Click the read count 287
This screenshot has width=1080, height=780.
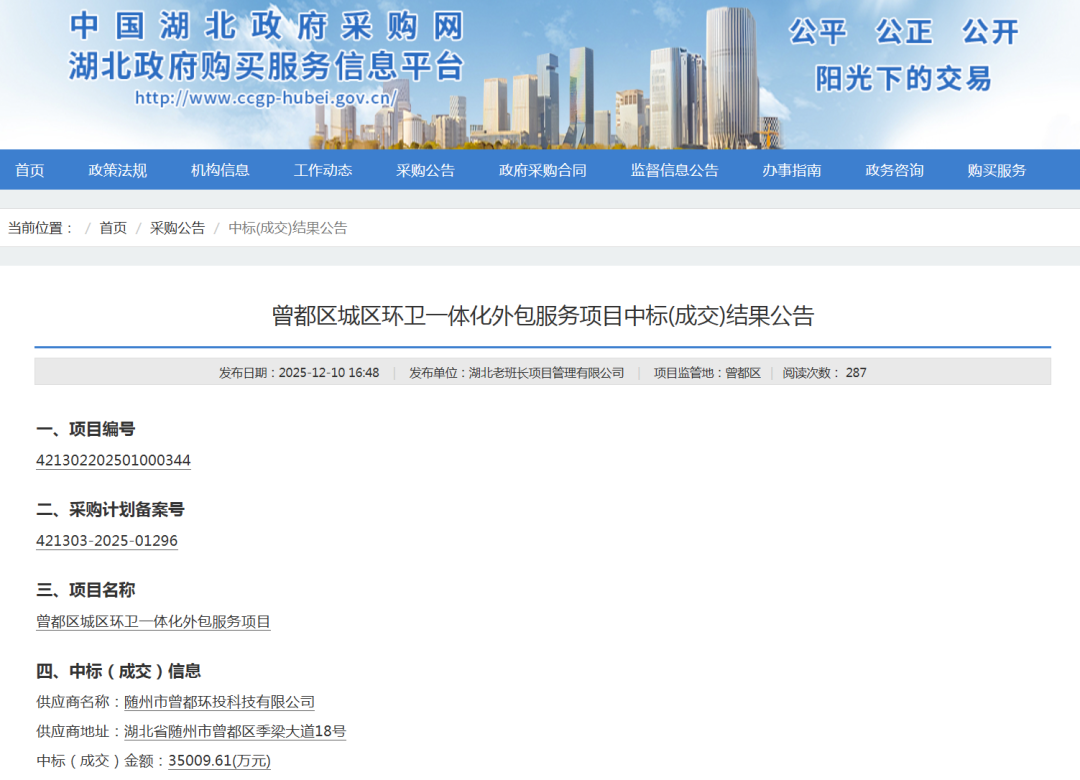click(856, 373)
